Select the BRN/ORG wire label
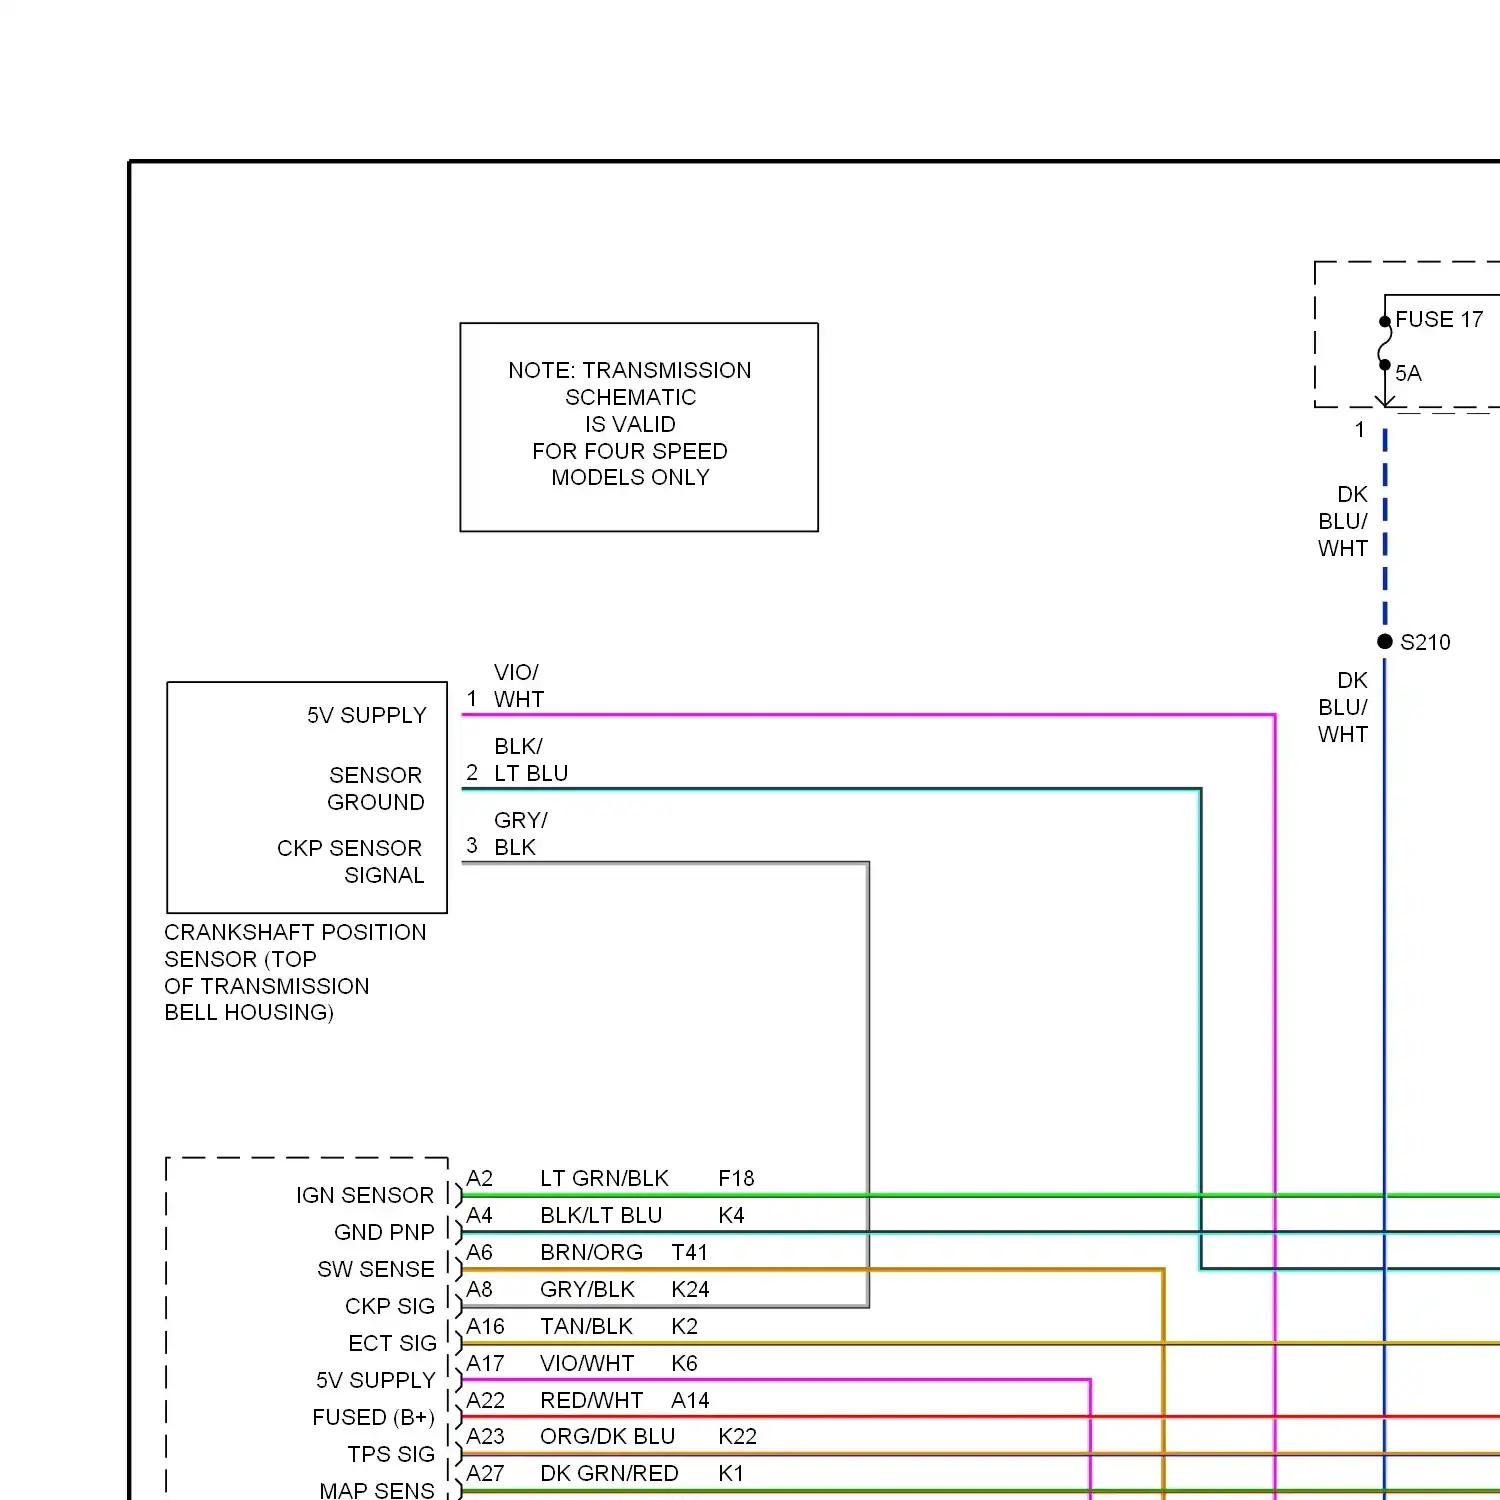 [591, 1252]
